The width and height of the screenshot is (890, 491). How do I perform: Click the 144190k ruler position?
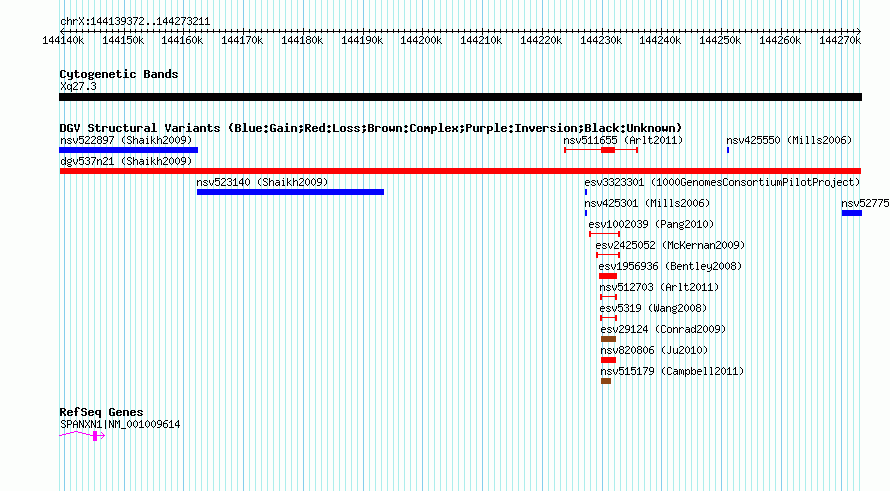[362, 40]
